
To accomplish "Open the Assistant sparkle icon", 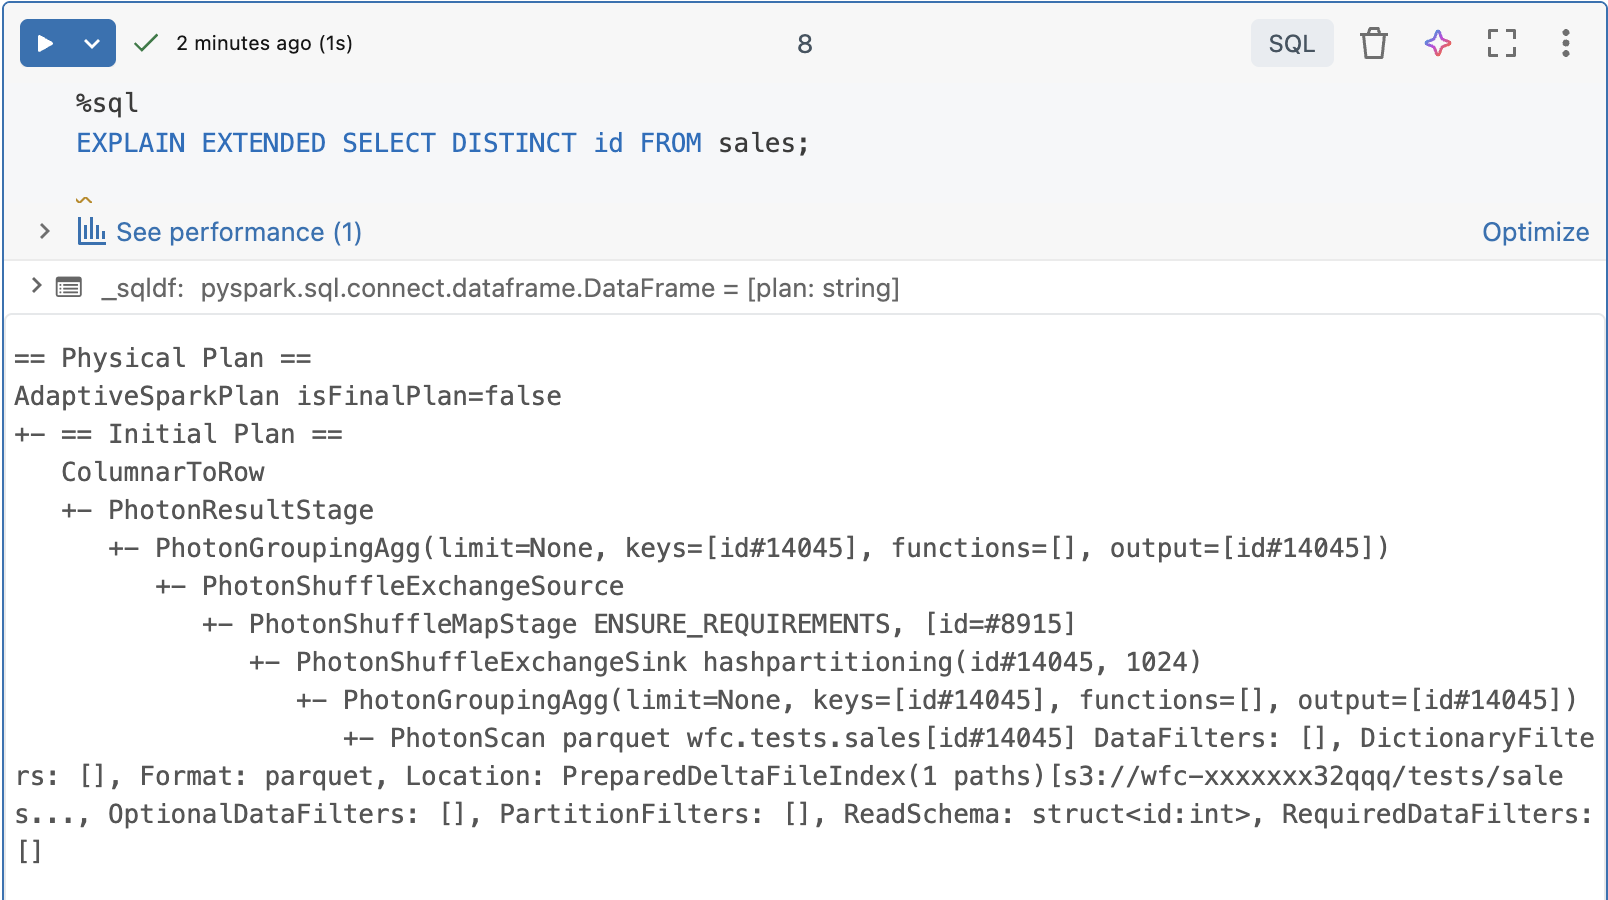I will 1437,43.
